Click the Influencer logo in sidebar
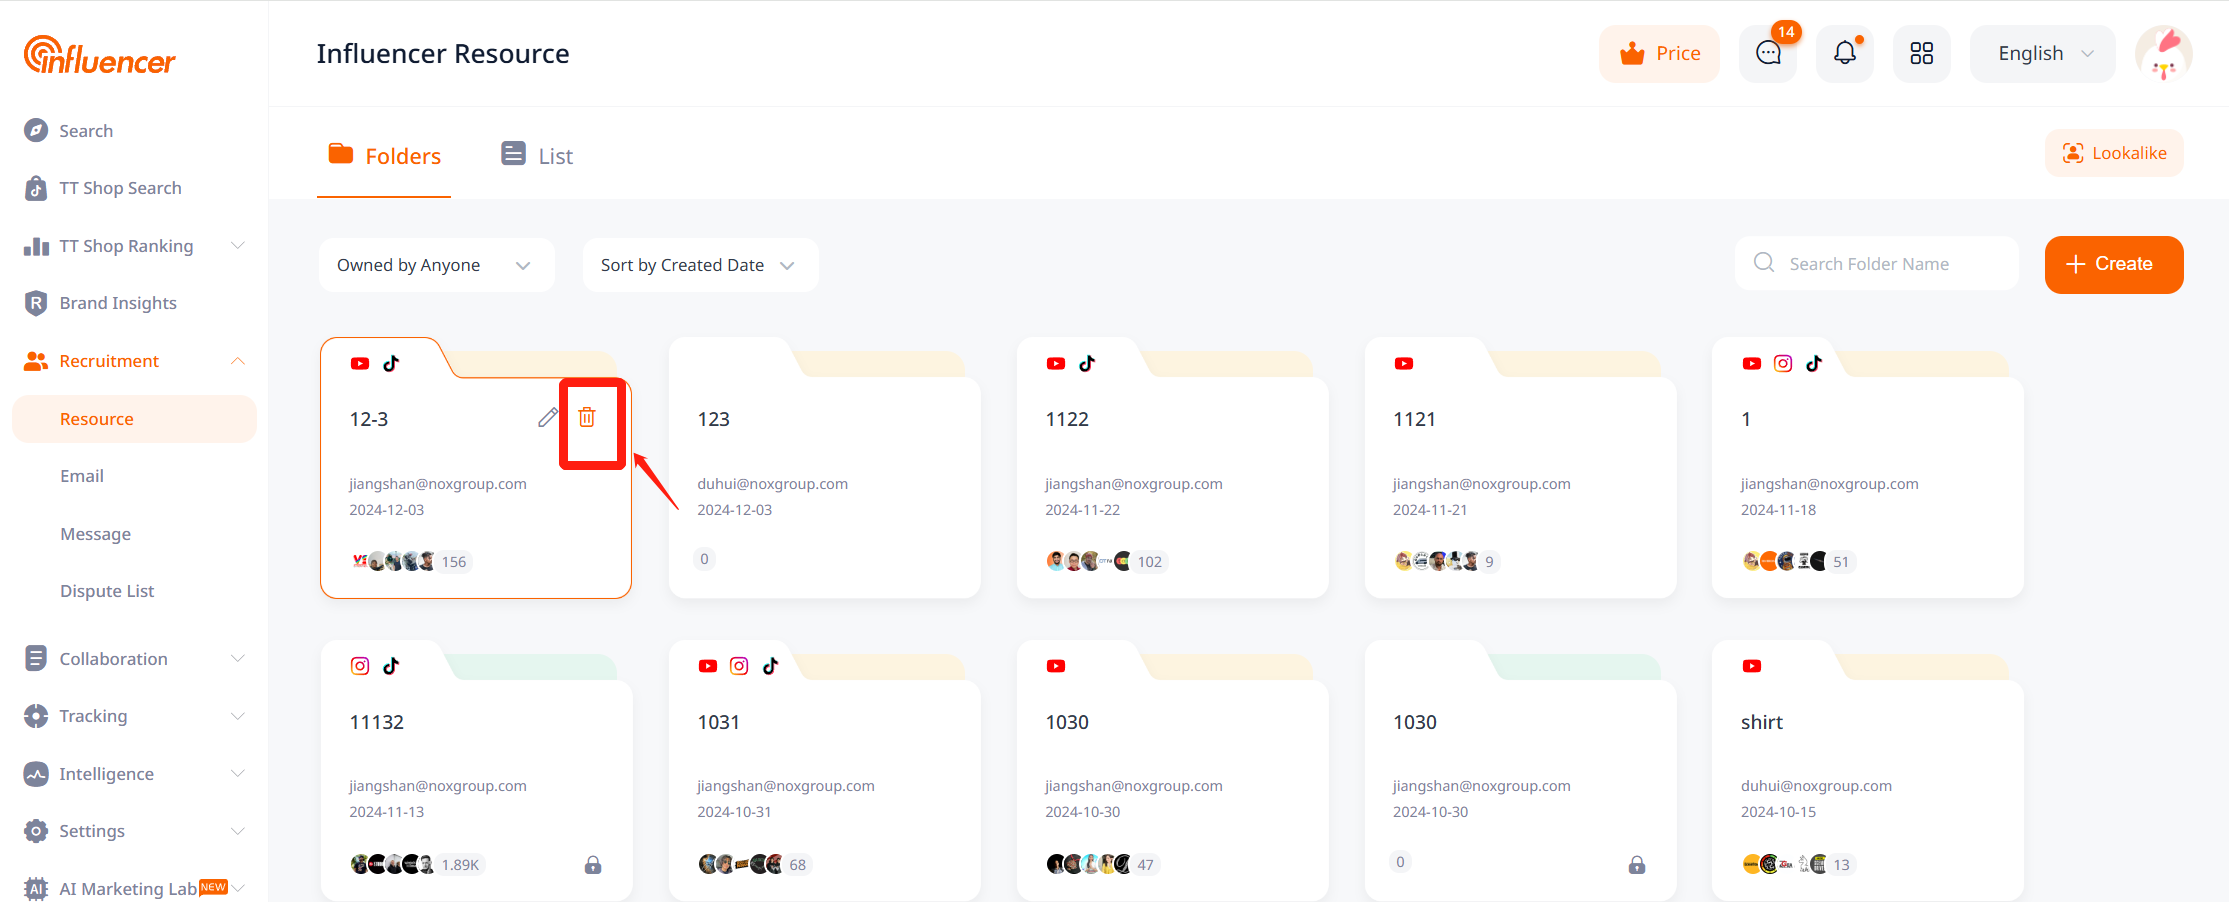 coord(100,56)
